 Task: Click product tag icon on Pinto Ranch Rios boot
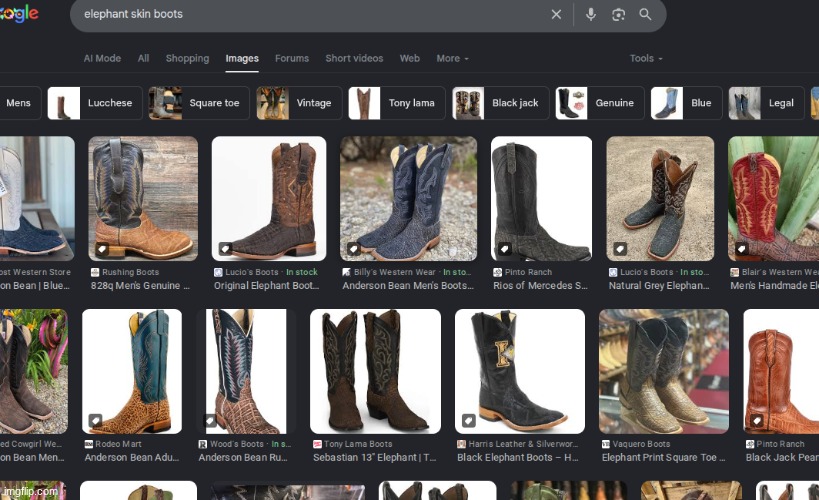(505, 248)
